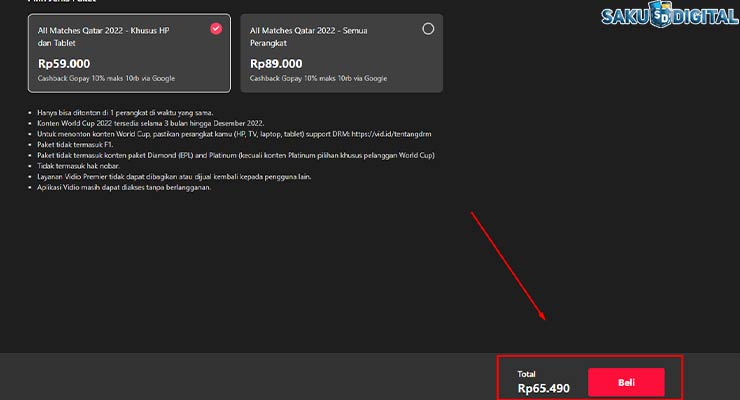
Task: Click the Beli button
Action: coord(626,382)
